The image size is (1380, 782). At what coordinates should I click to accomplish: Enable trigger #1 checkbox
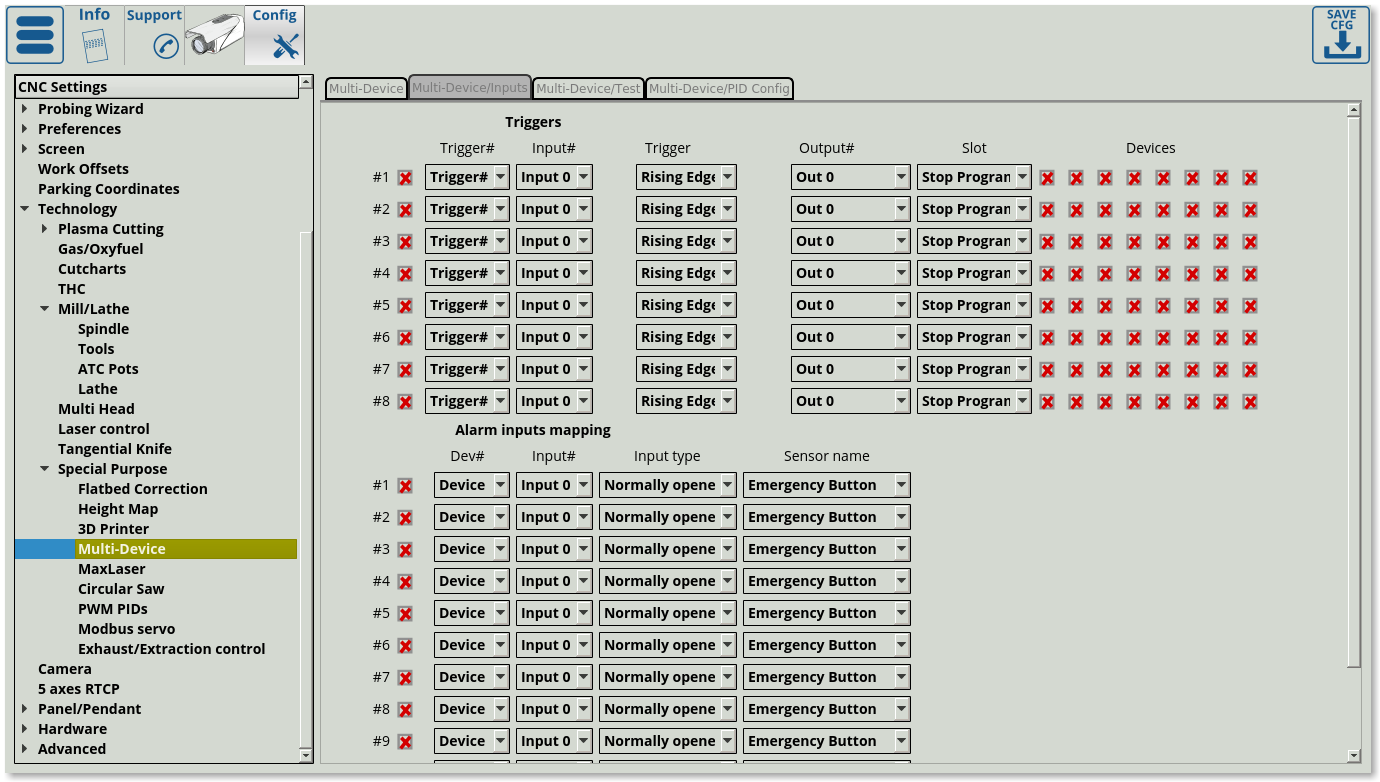405,178
